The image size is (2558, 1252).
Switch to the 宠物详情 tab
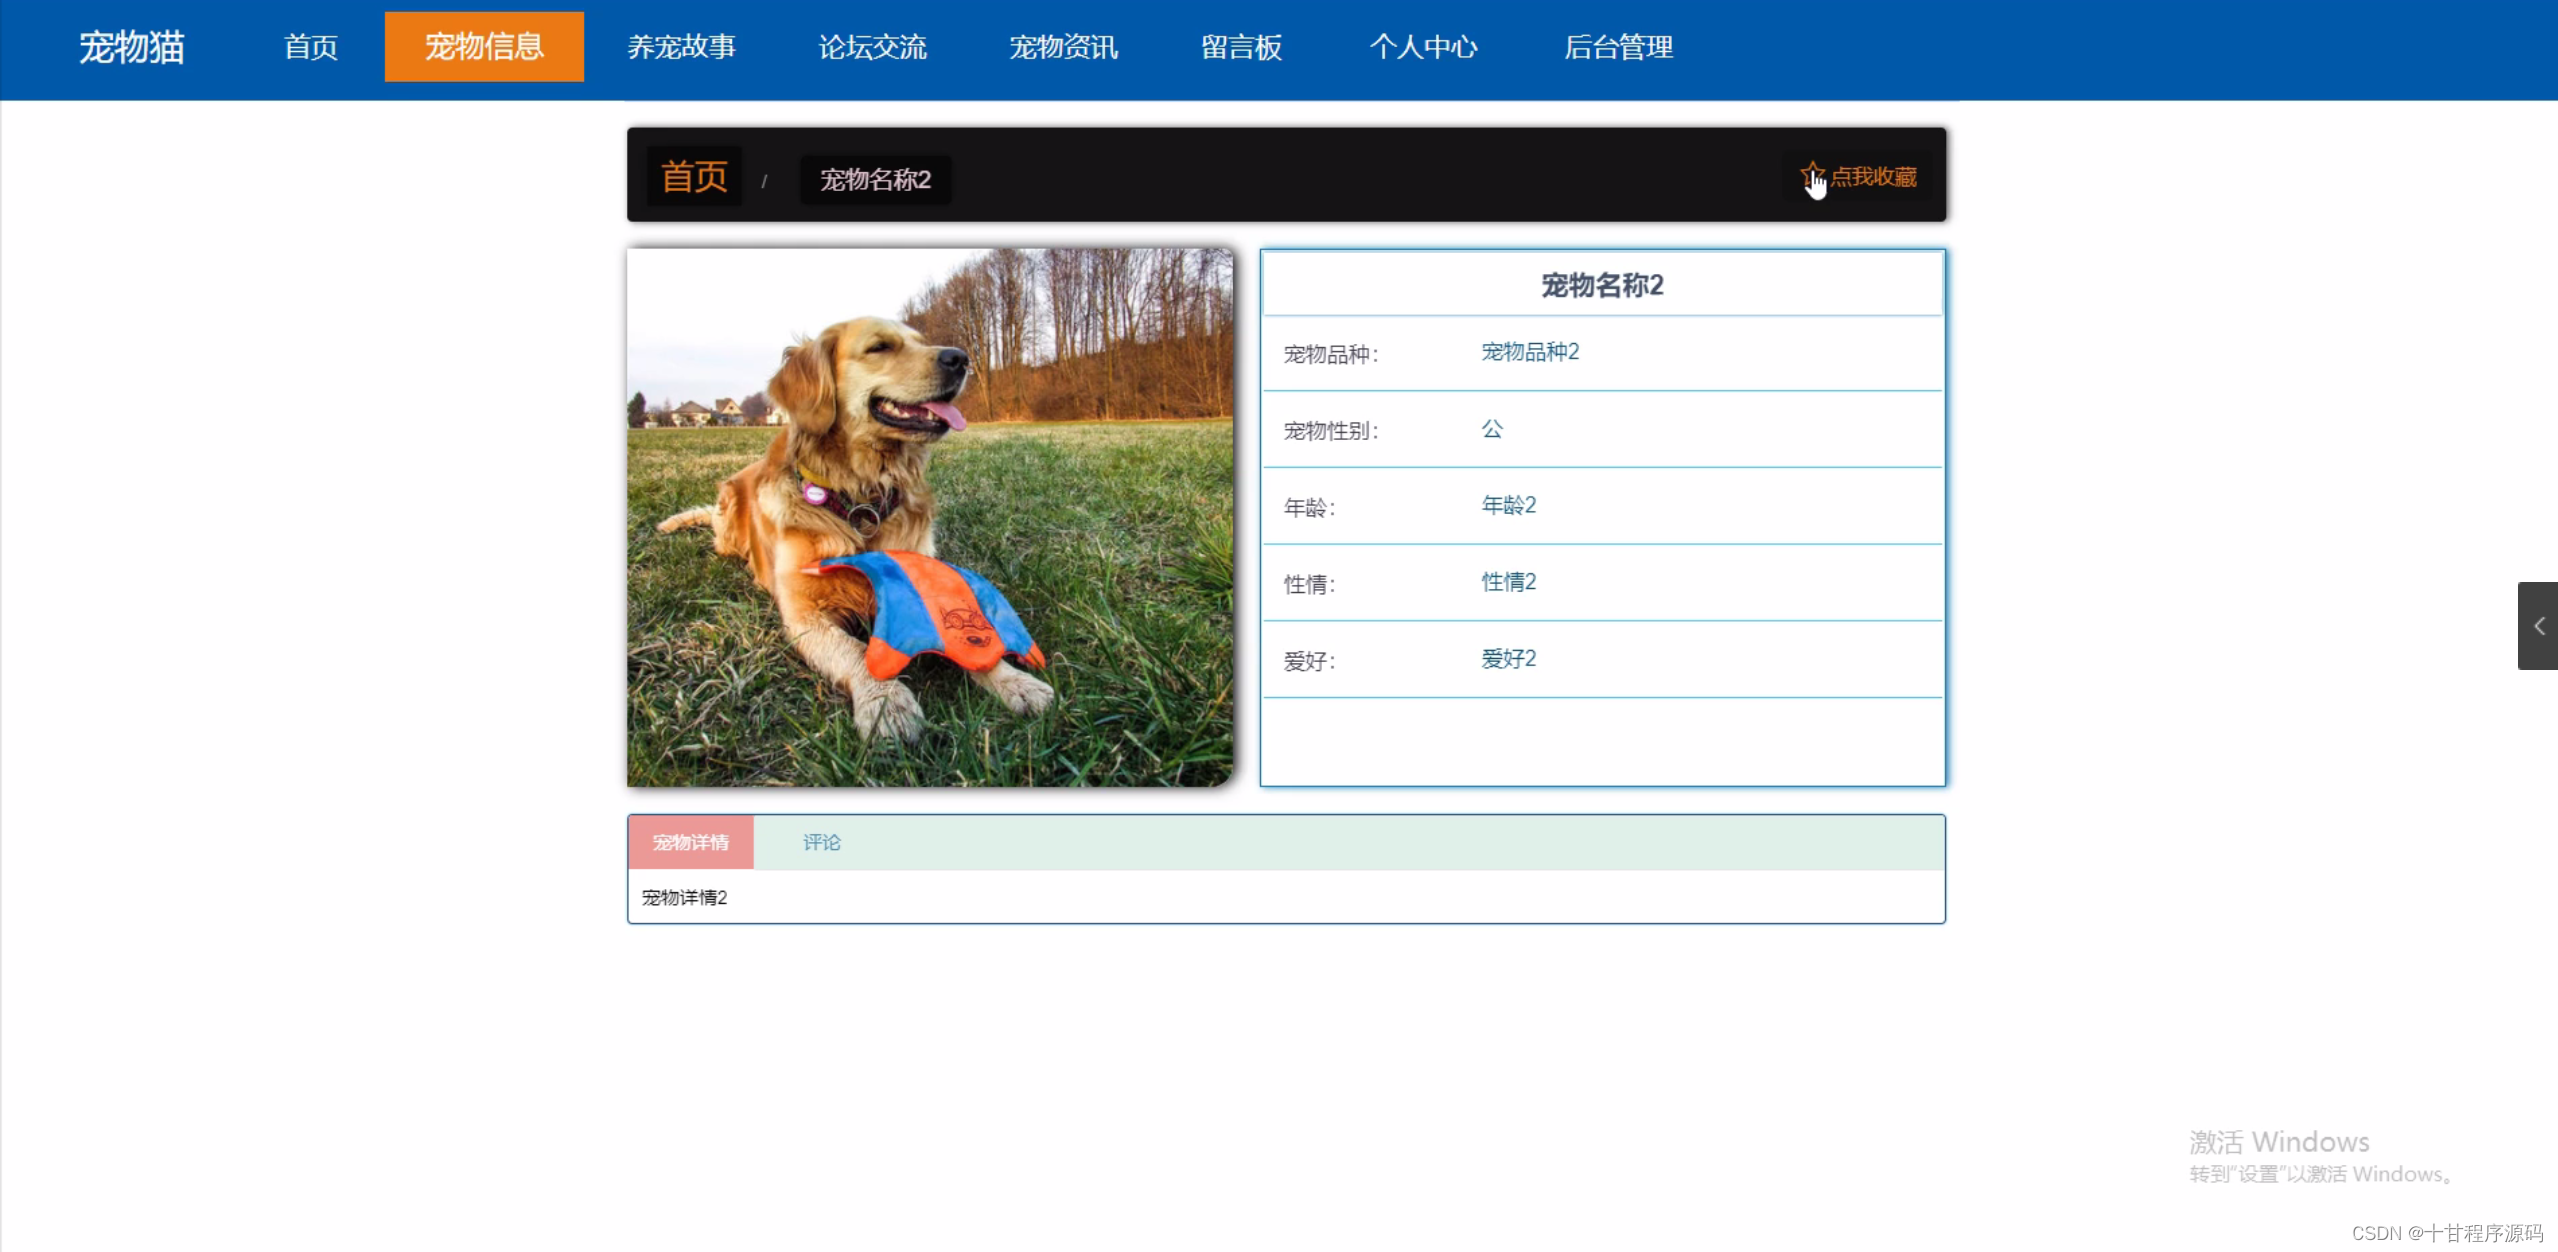[690, 842]
